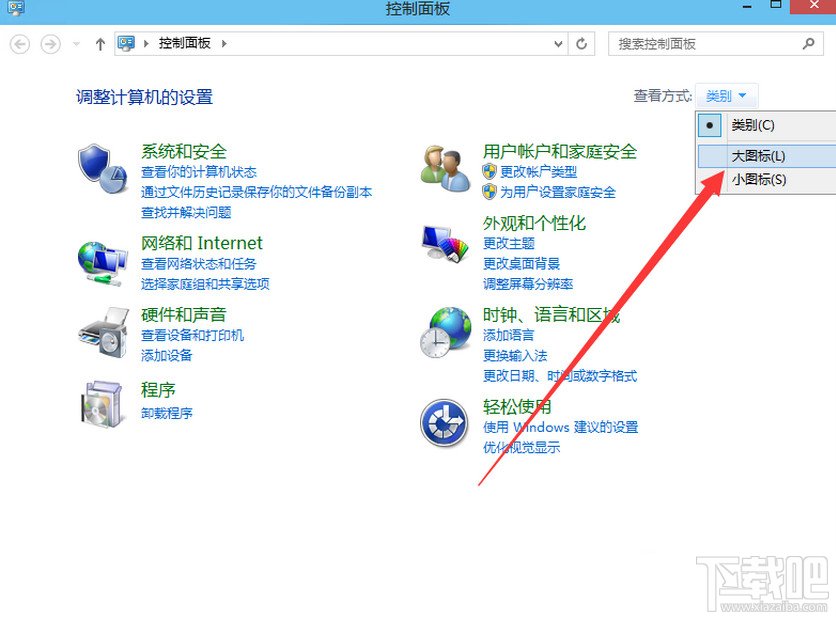
Task: Click the refresh button beside the address bar
Action: point(581,43)
